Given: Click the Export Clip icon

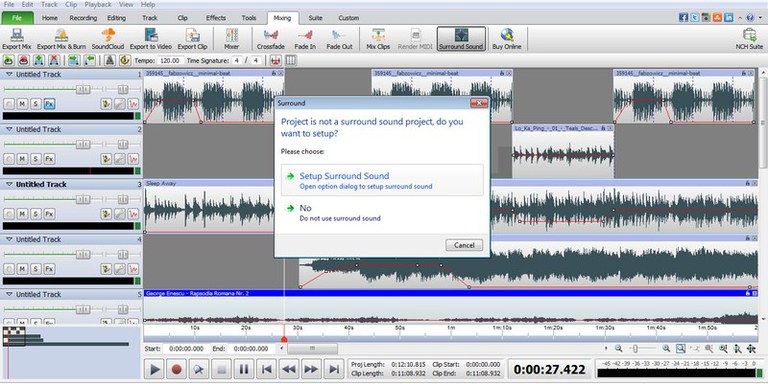Looking at the screenshot, I should pos(192,39).
